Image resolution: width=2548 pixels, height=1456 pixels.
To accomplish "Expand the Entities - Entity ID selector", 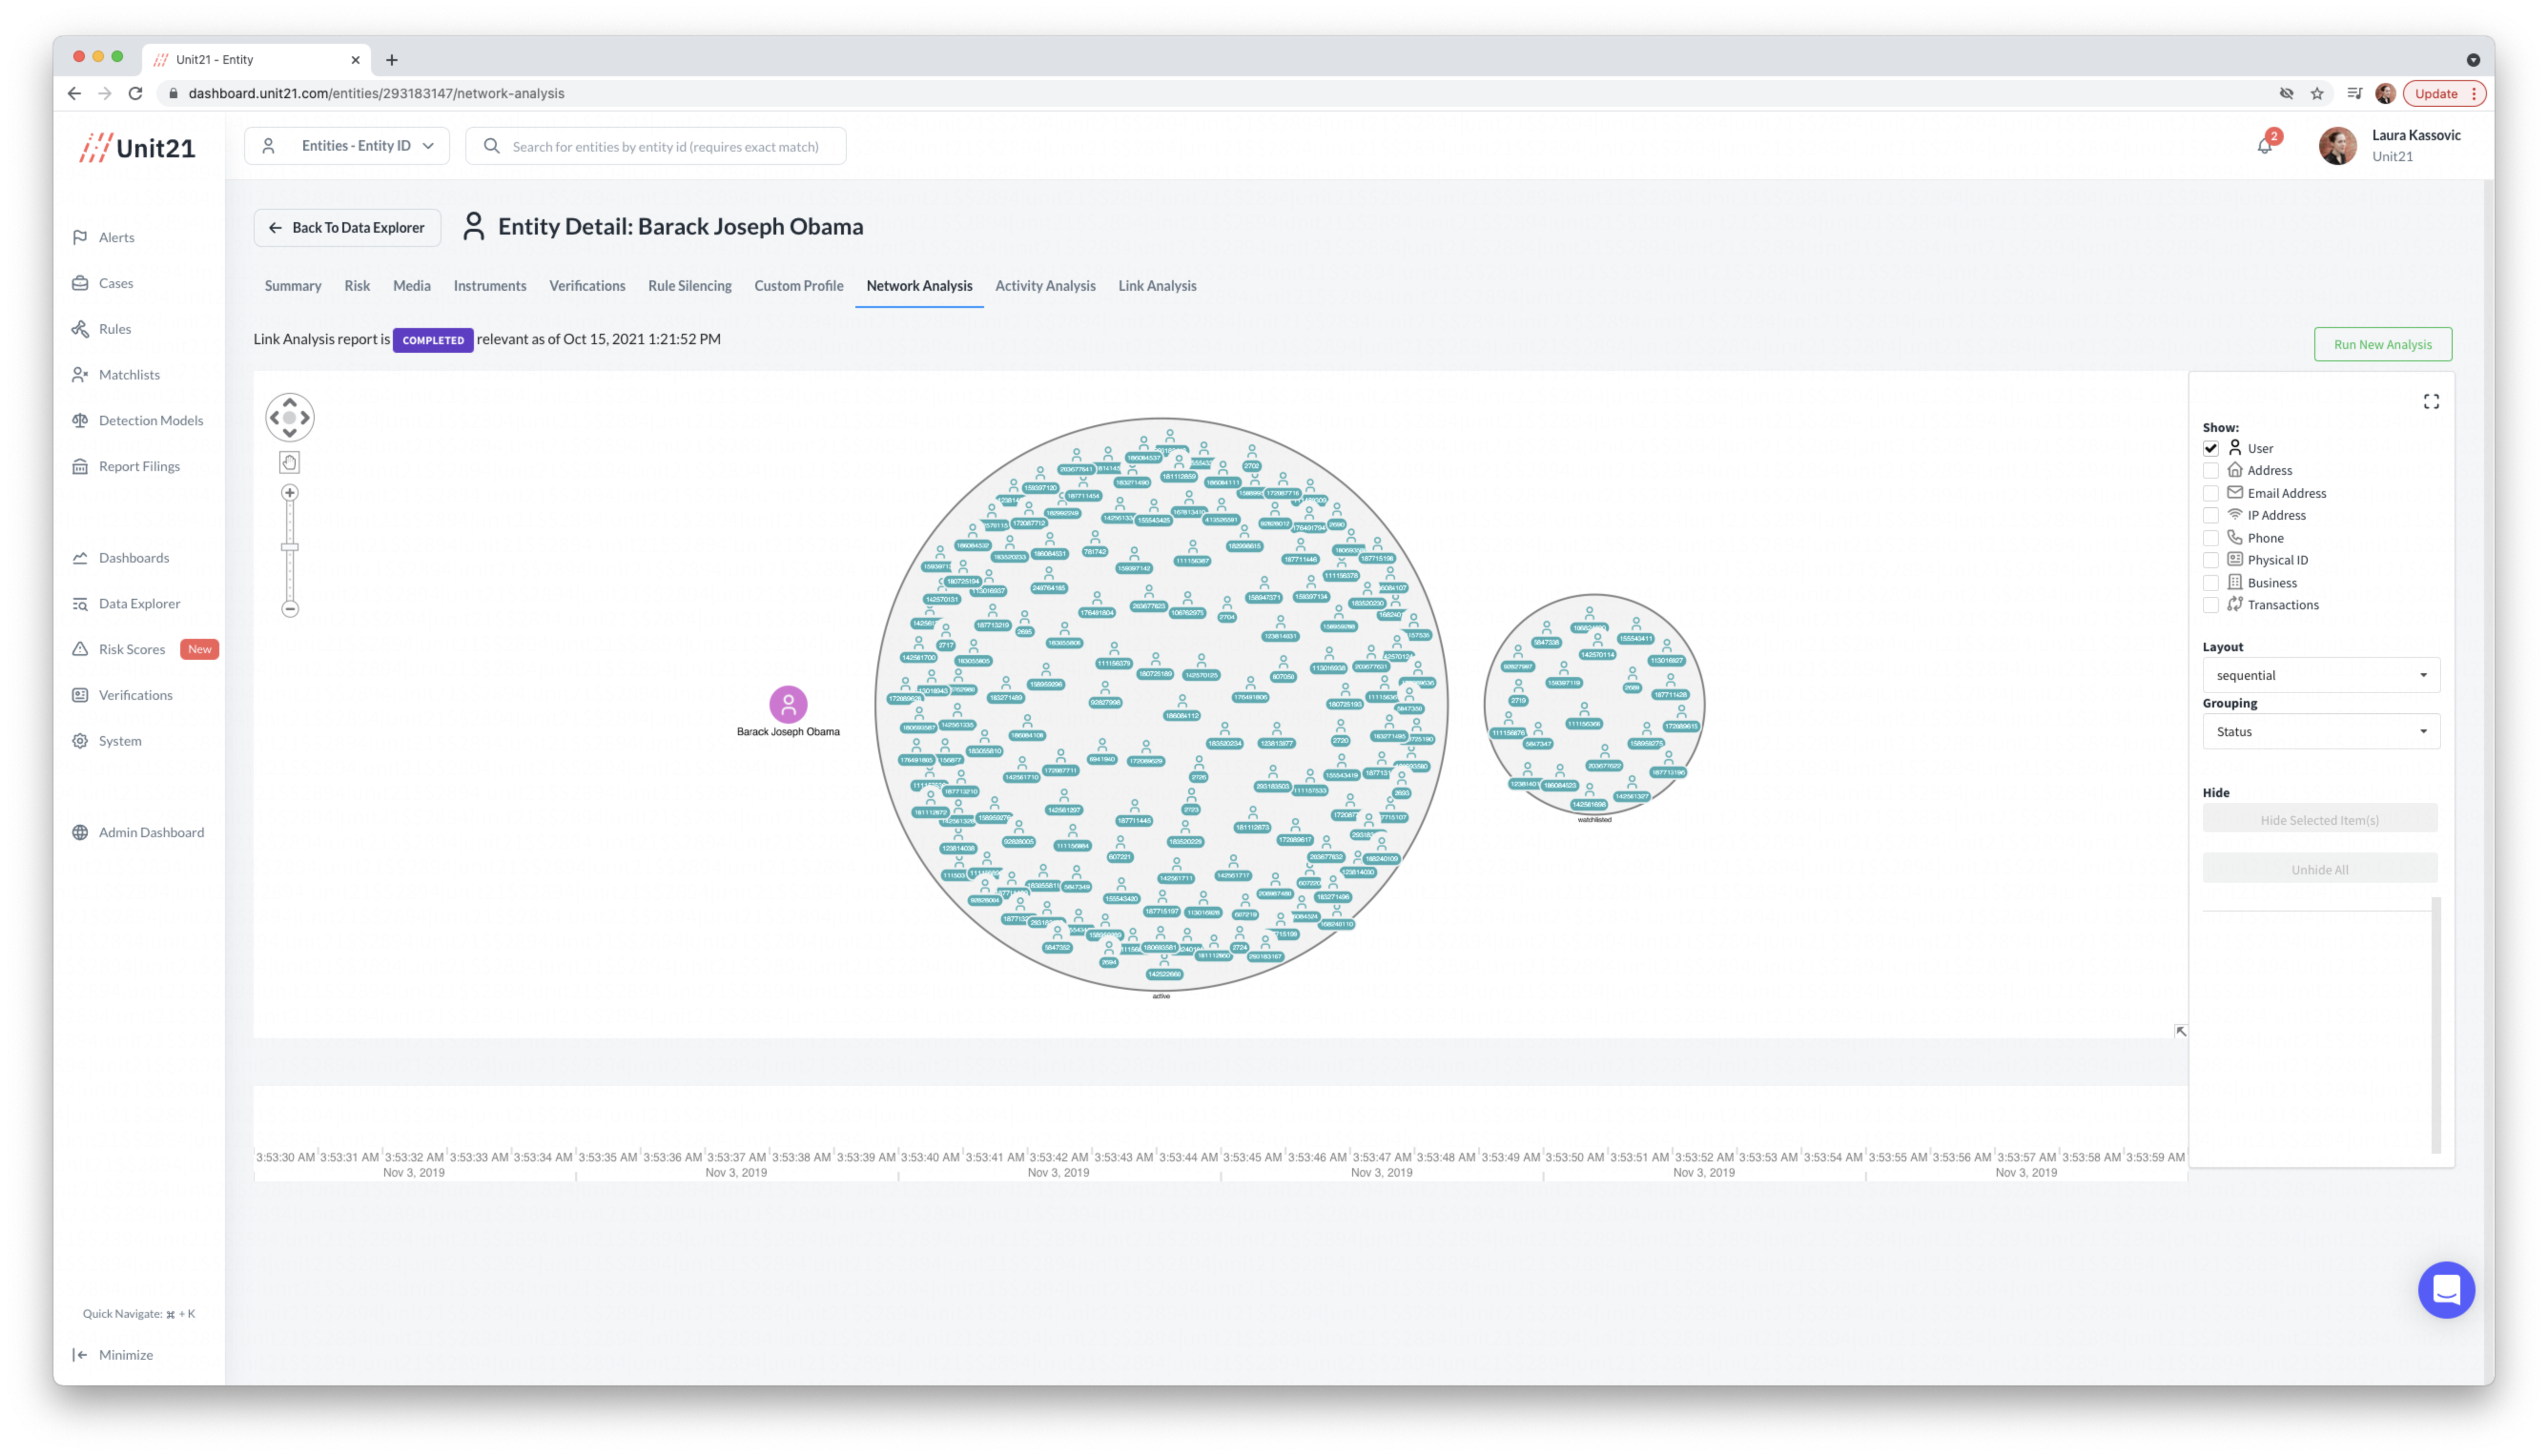I will (347, 146).
